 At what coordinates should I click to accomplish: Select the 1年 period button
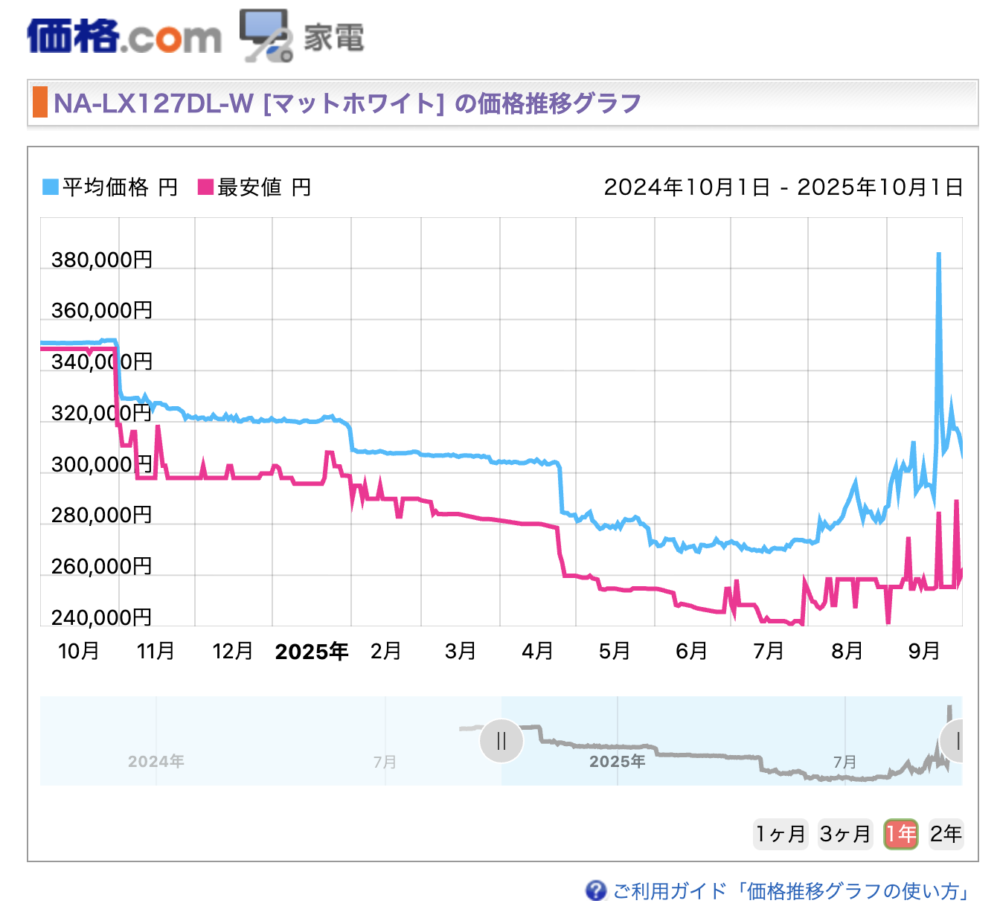(x=901, y=833)
